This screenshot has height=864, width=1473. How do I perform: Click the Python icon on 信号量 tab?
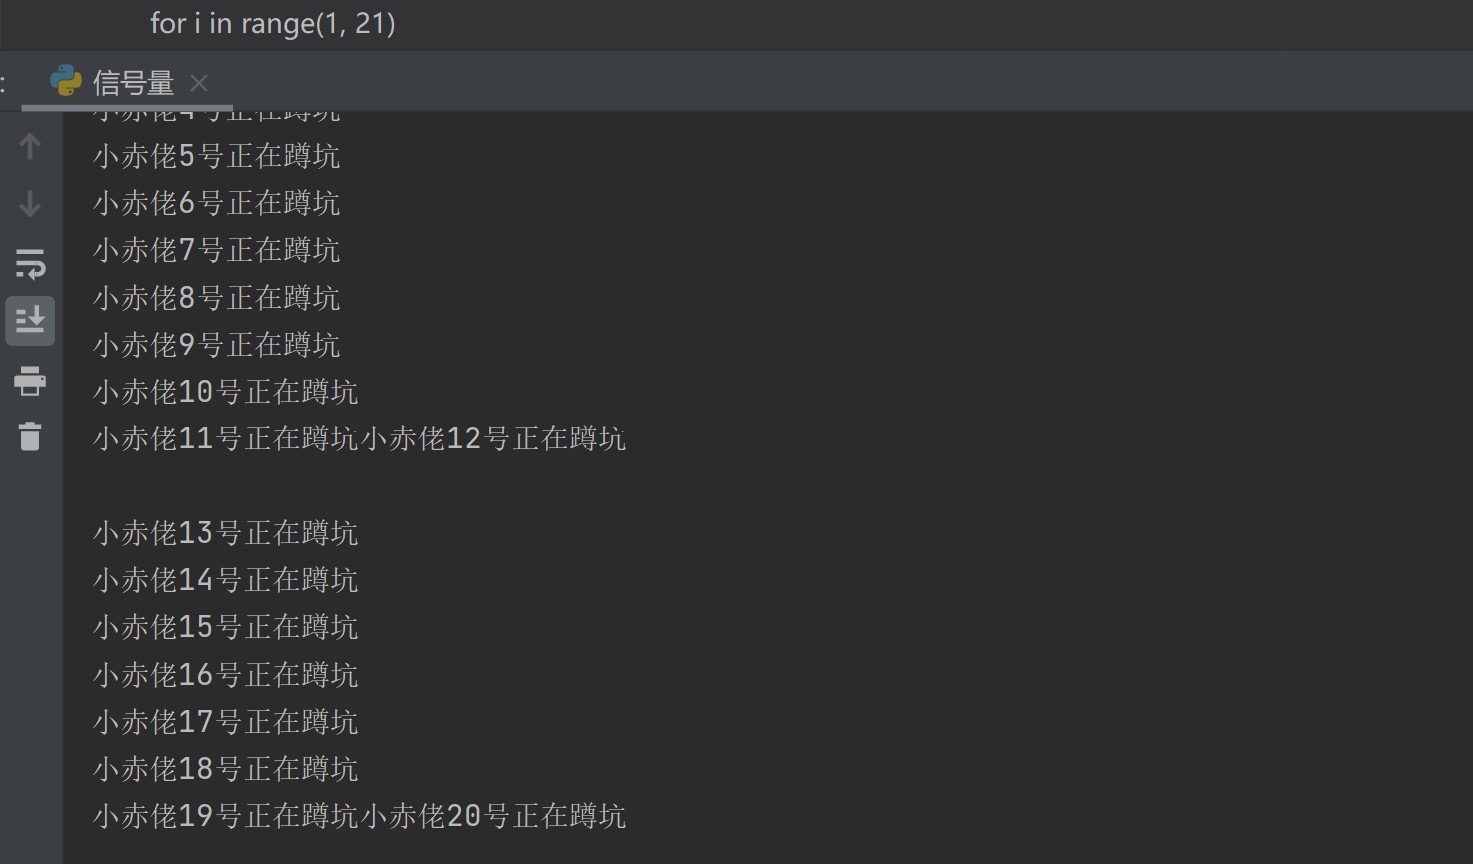click(66, 82)
